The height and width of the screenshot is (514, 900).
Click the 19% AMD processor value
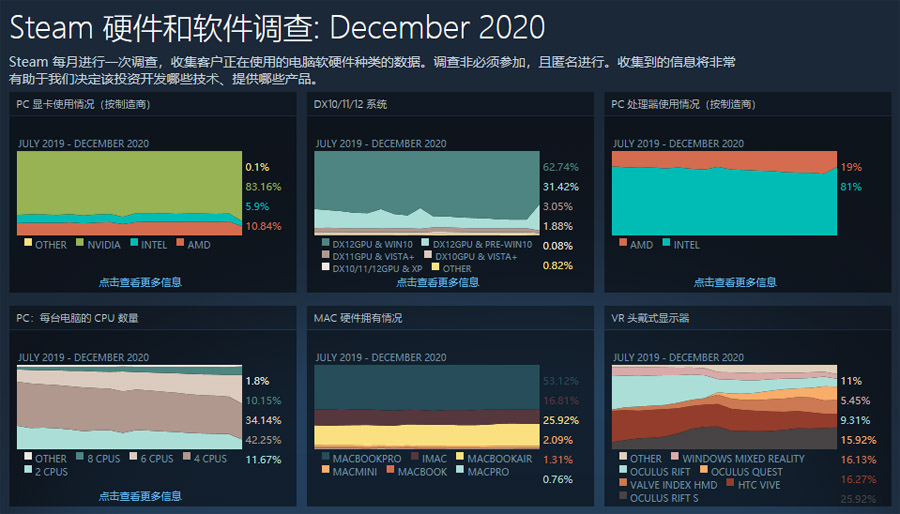(851, 168)
